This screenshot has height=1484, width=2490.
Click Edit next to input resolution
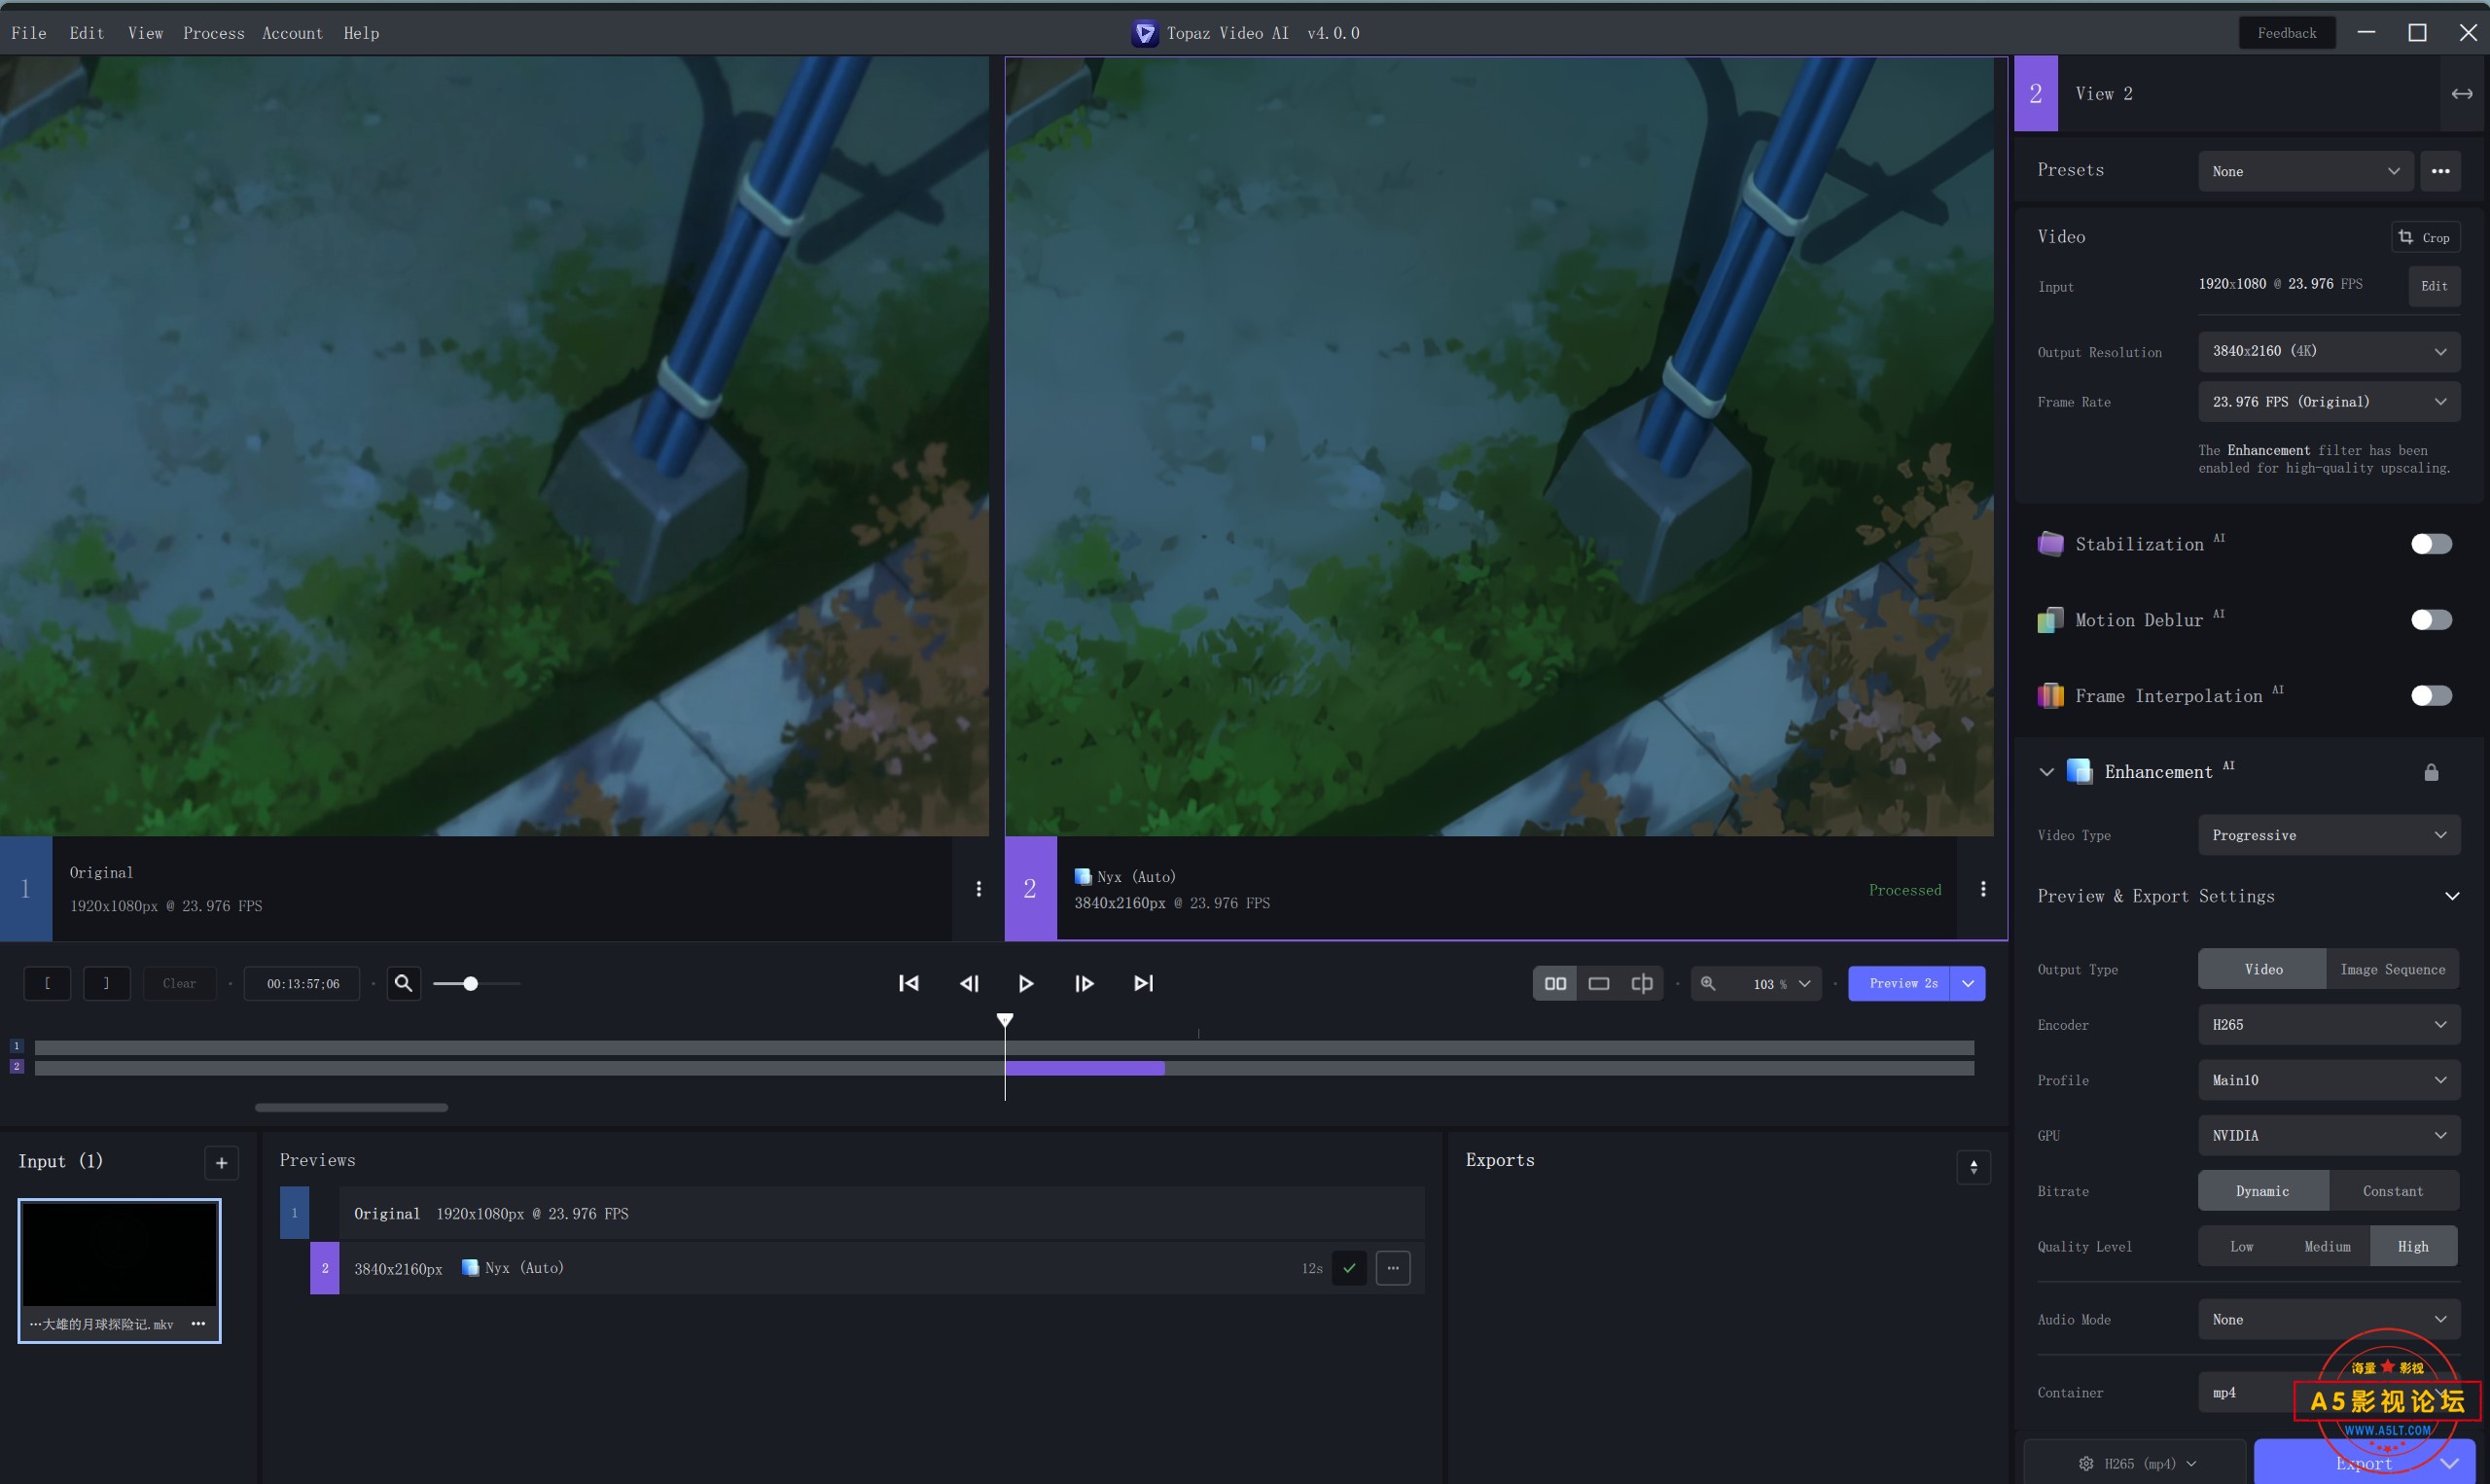point(2433,286)
